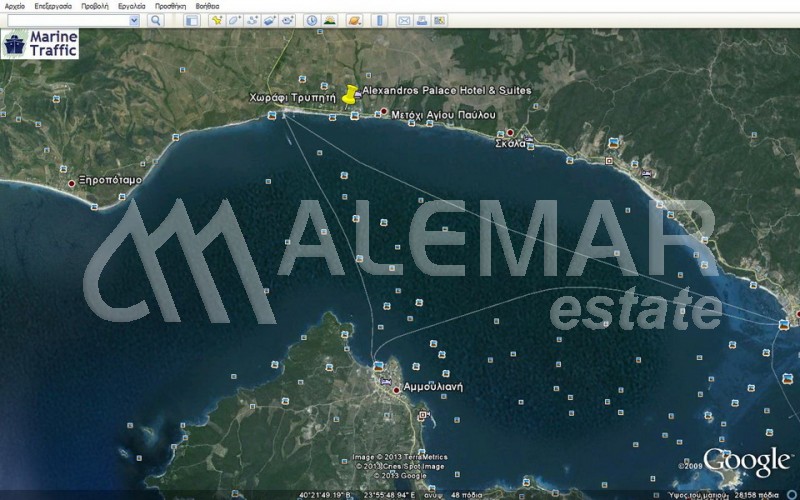Toggle the sidebar panel icon
The height and width of the screenshot is (500, 800).
pos(191,20)
